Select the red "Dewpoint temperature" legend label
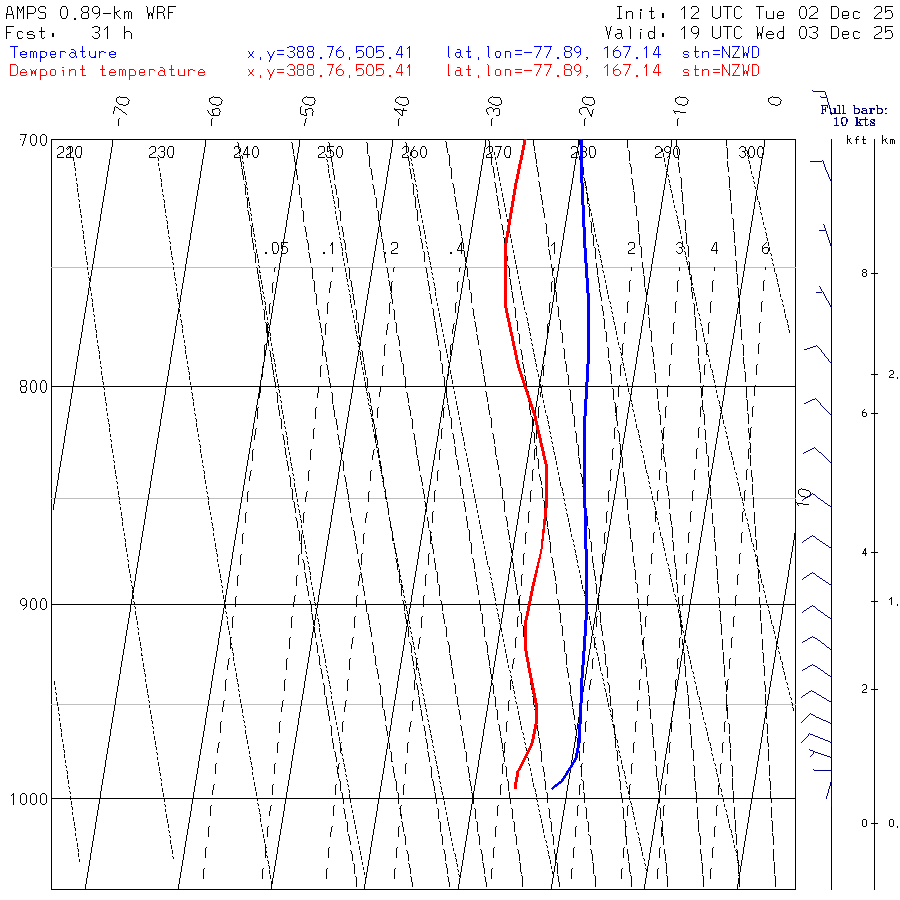Image resolution: width=900 pixels, height=900 pixels. [107, 71]
